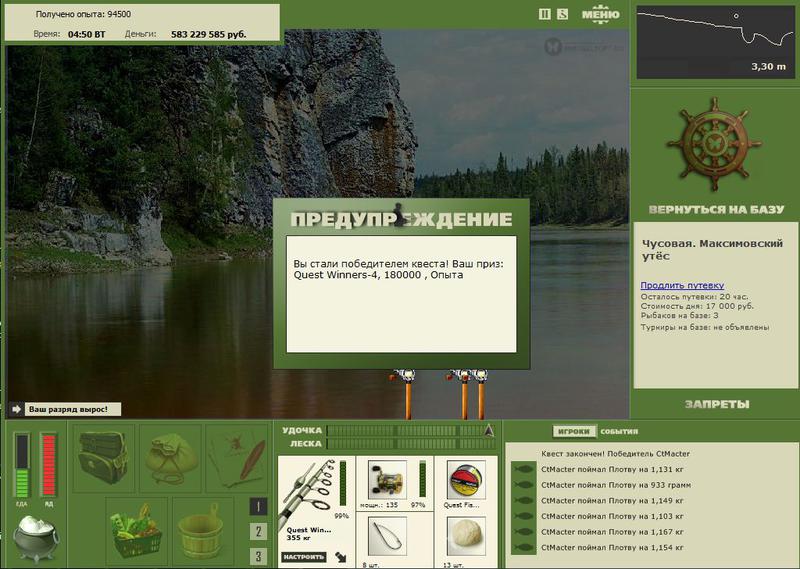Open the wooden bucket icon
The height and width of the screenshot is (569, 800).
[203, 531]
